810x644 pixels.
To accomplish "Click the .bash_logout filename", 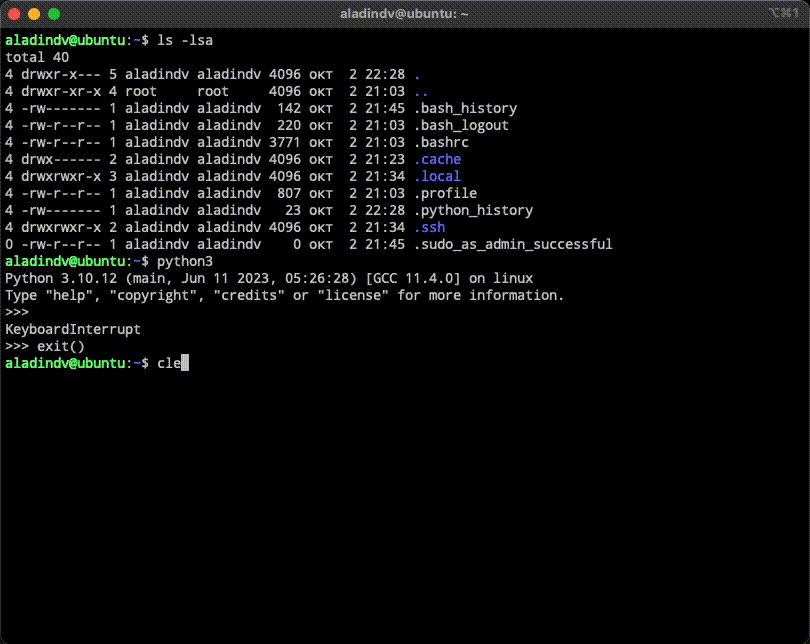I will click(461, 125).
